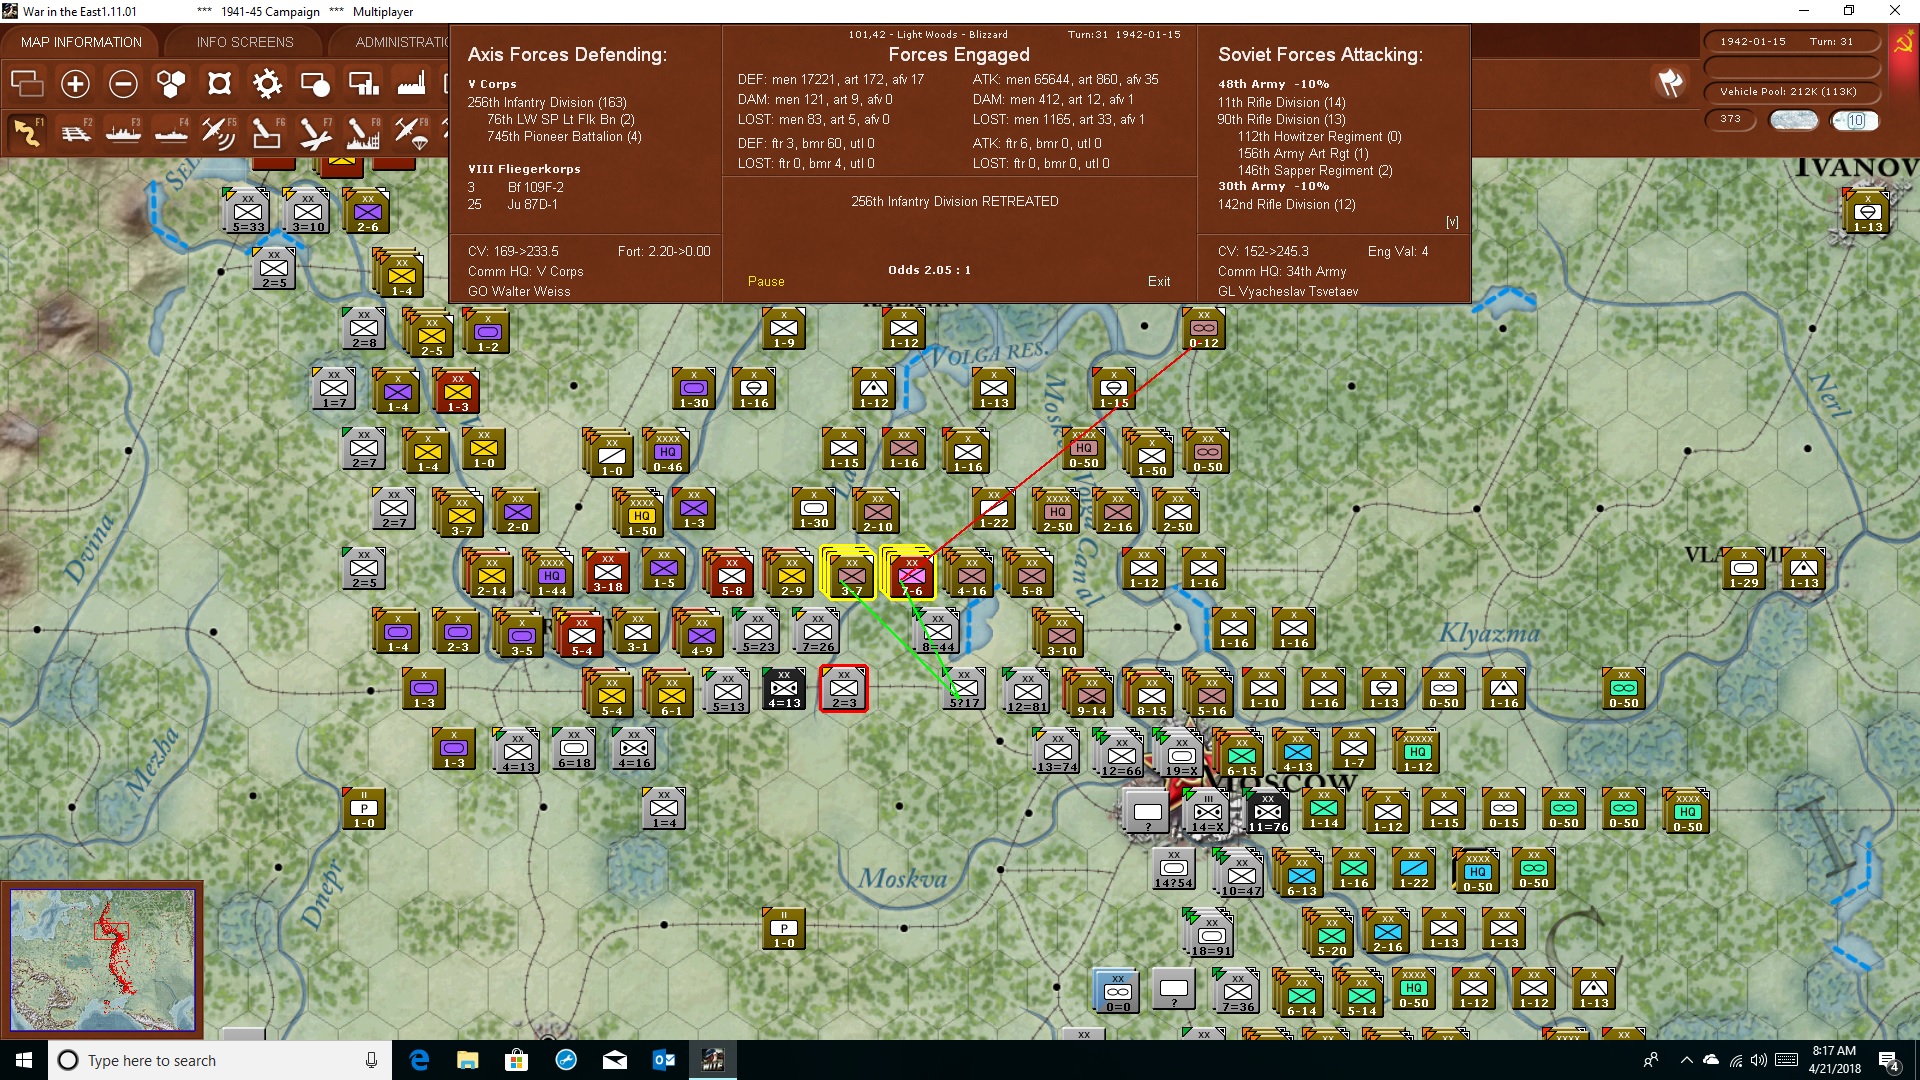Click GO Walter Weiss commander name
This screenshot has height=1080, width=1920.
point(519,291)
